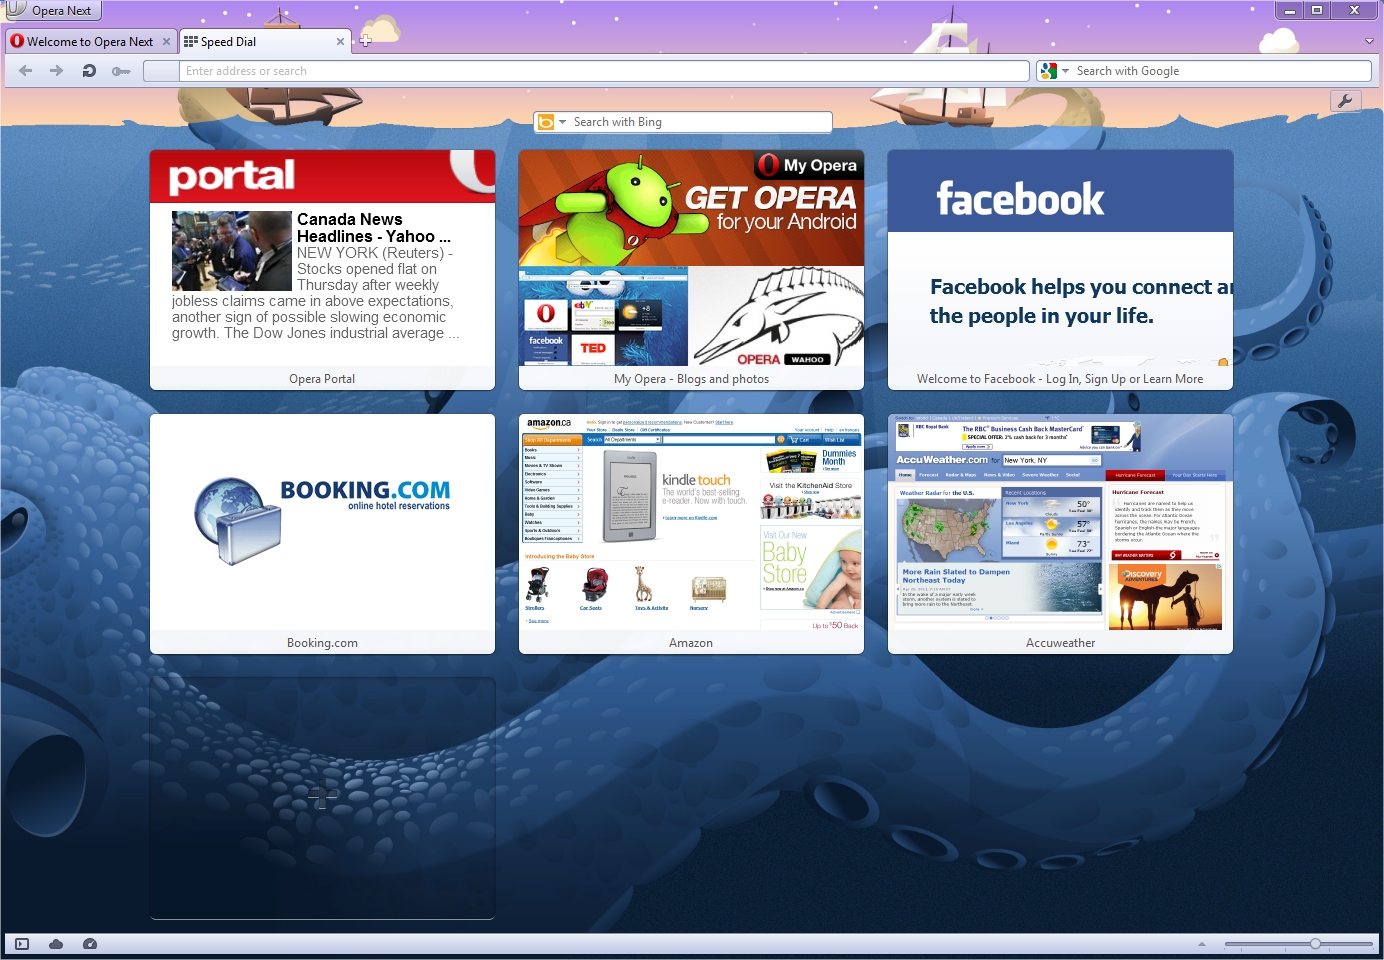Click the back navigation arrow
This screenshot has height=960, width=1384.
coord(26,71)
